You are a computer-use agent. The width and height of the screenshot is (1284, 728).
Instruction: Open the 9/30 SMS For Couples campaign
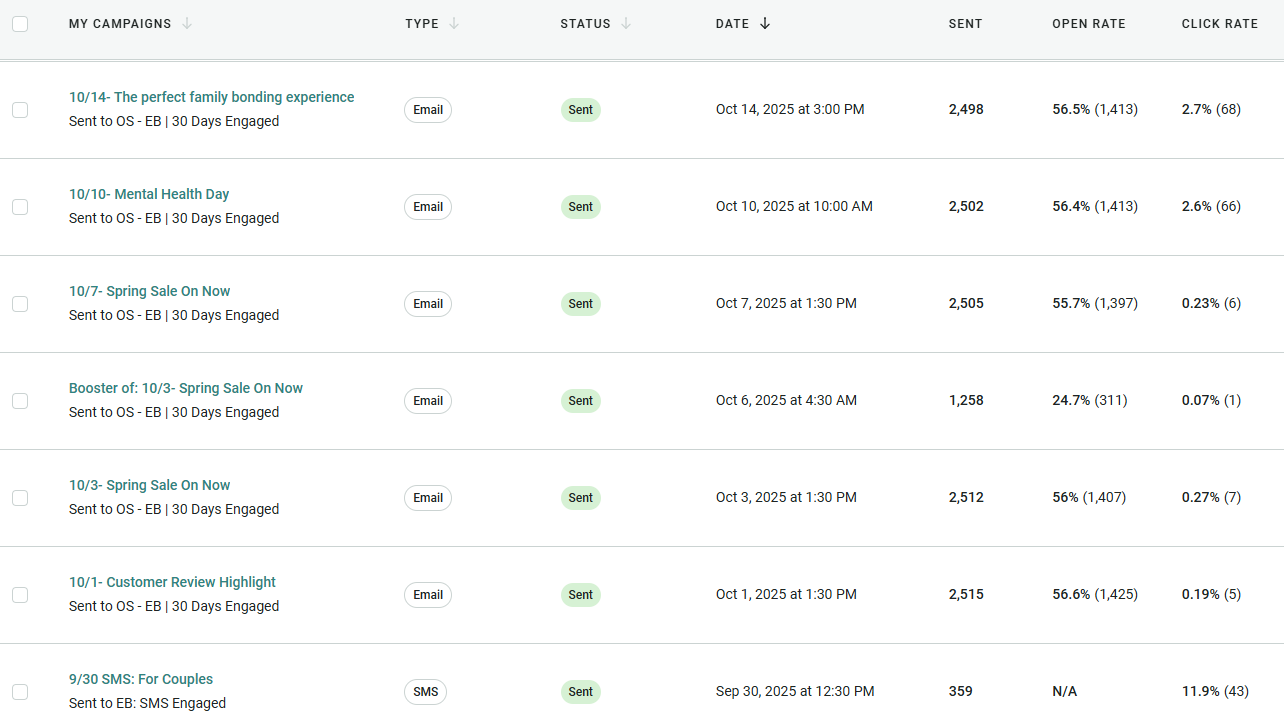141,679
